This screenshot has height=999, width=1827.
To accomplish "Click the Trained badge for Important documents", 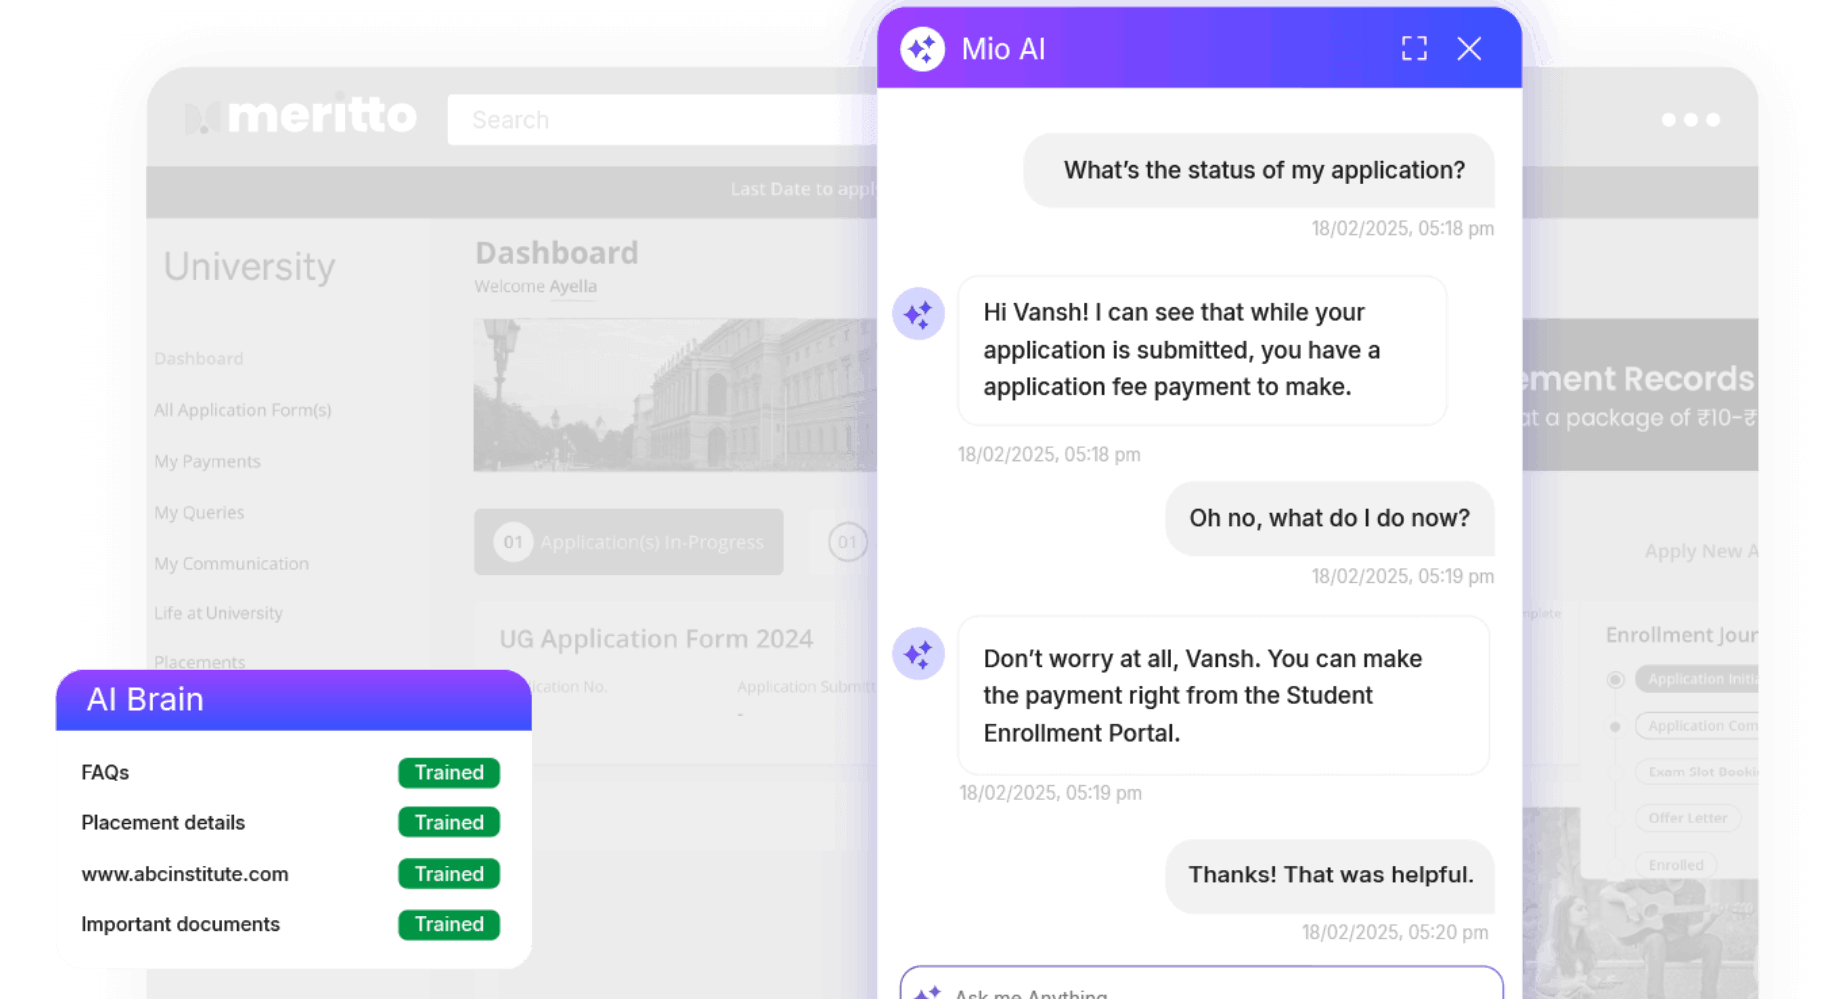I will tap(449, 925).
